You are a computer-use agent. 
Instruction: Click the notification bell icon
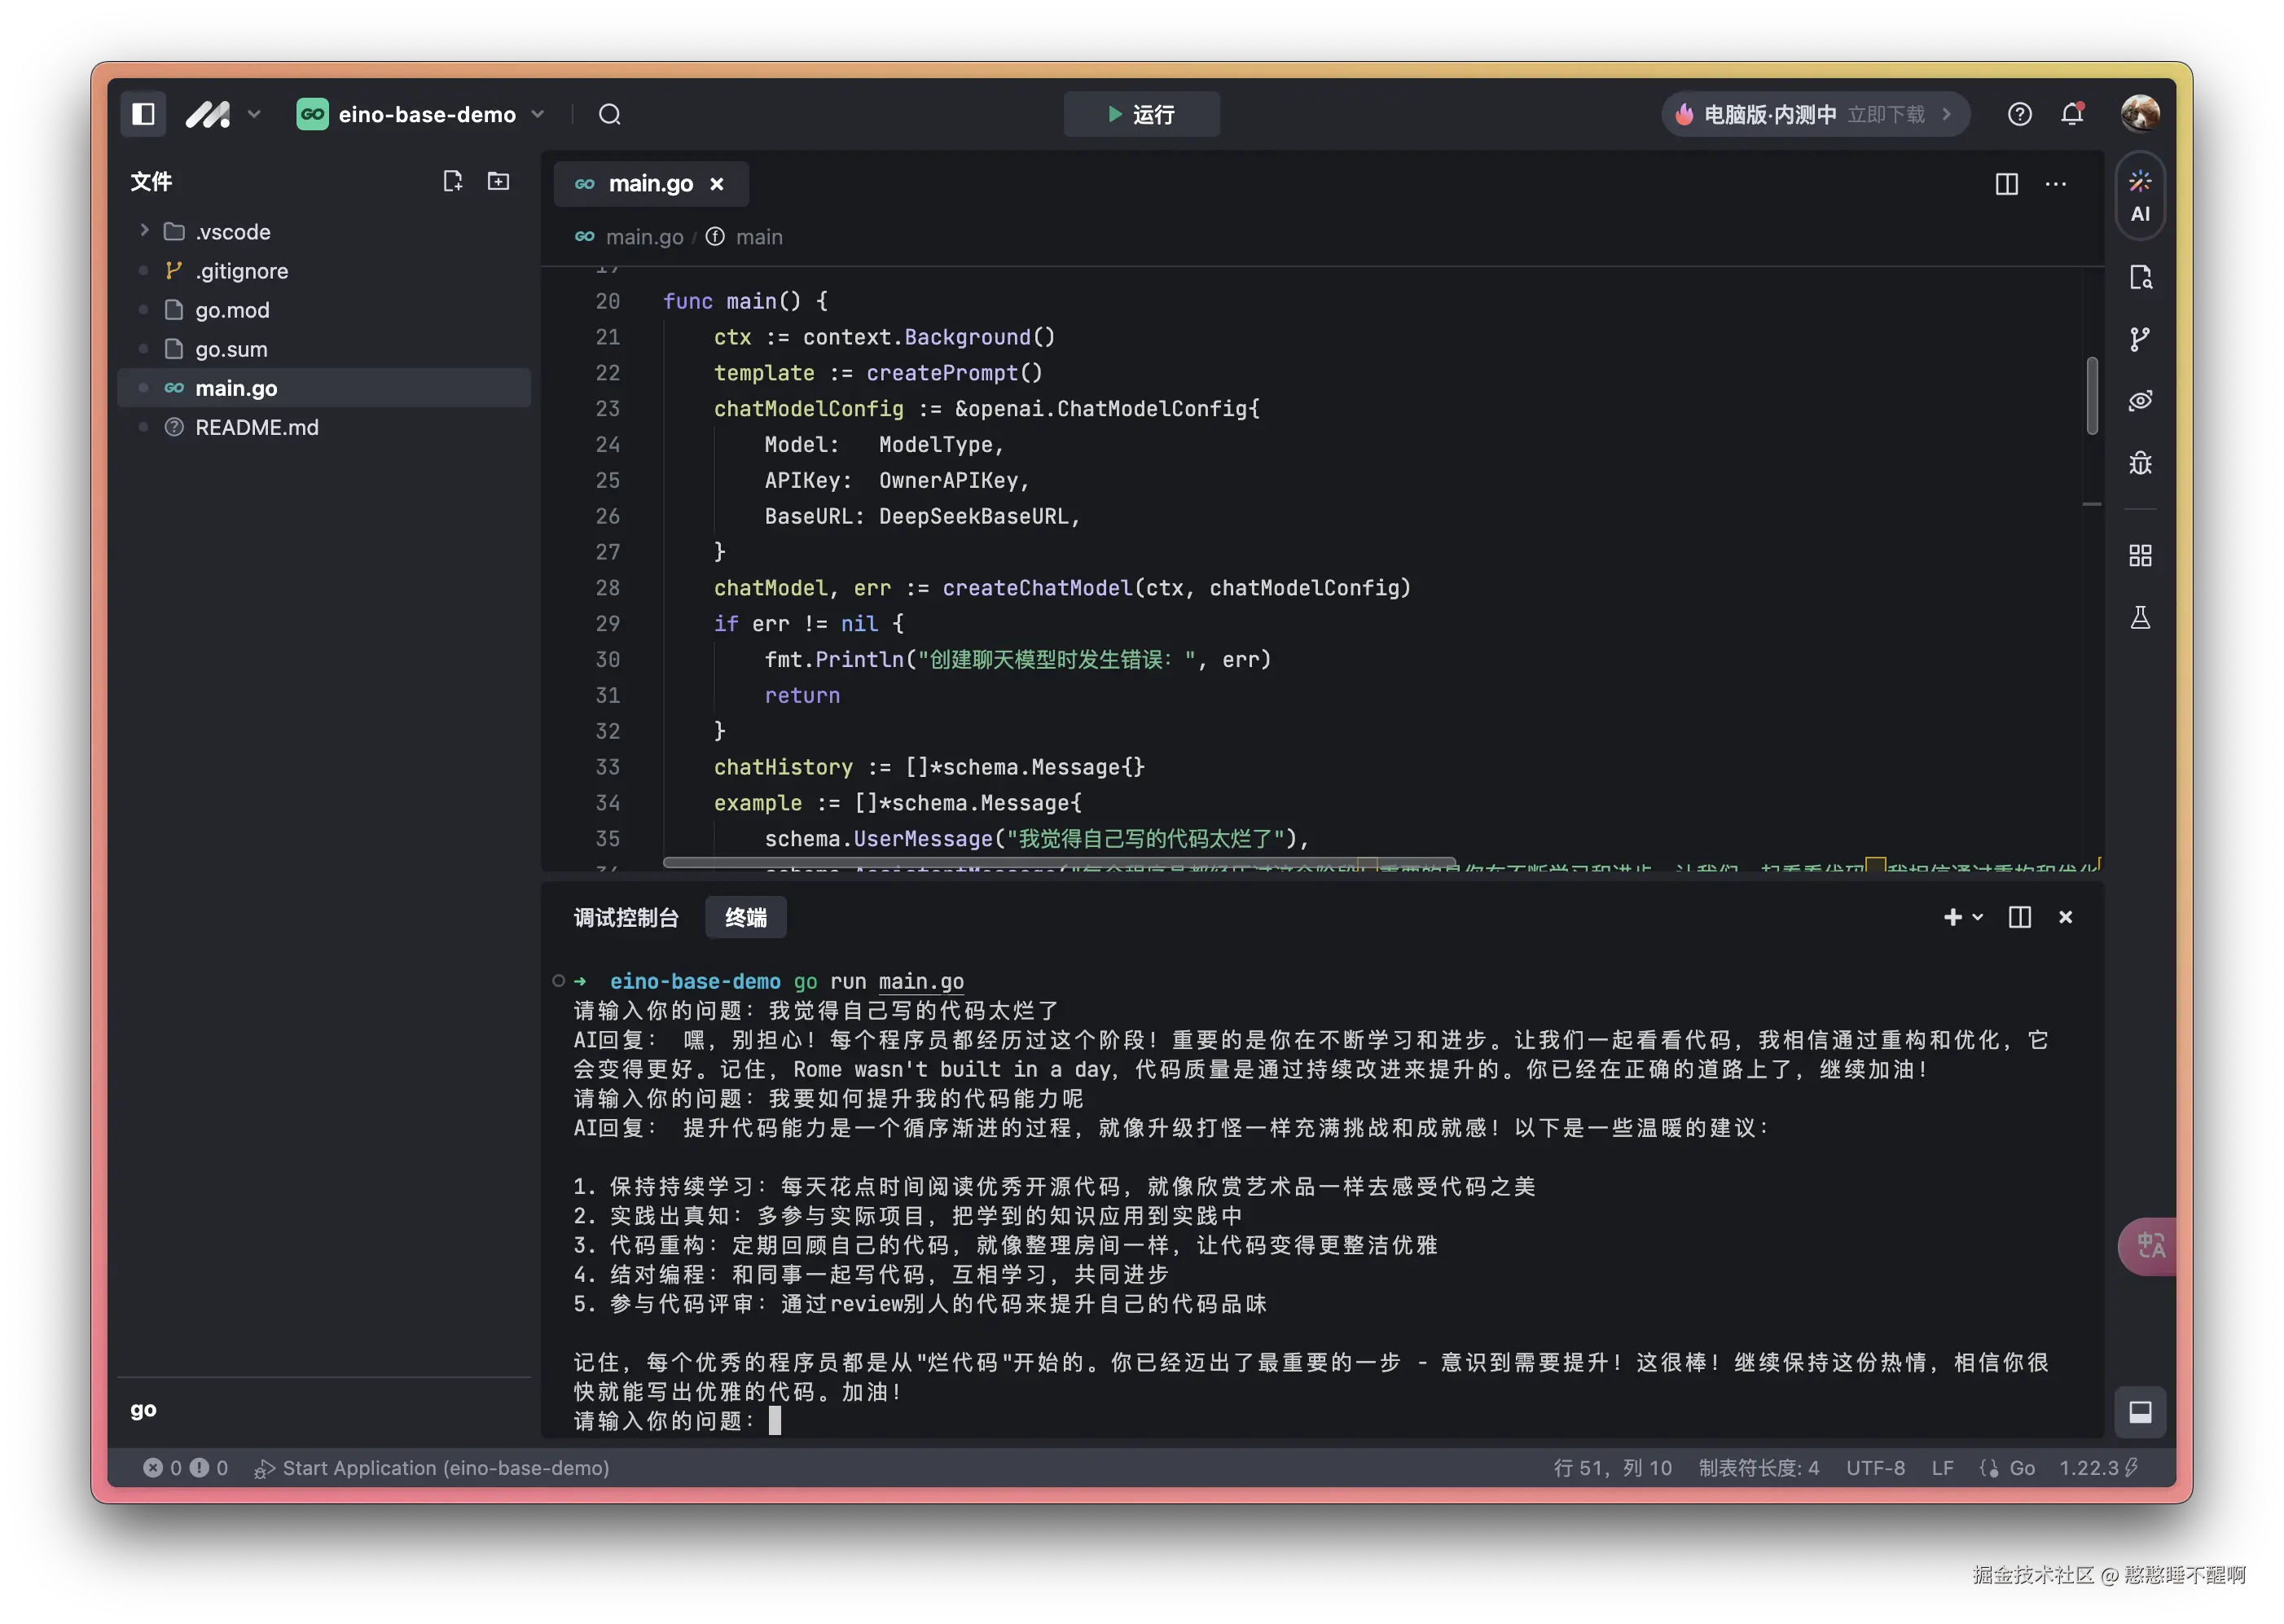point(2071,114)
